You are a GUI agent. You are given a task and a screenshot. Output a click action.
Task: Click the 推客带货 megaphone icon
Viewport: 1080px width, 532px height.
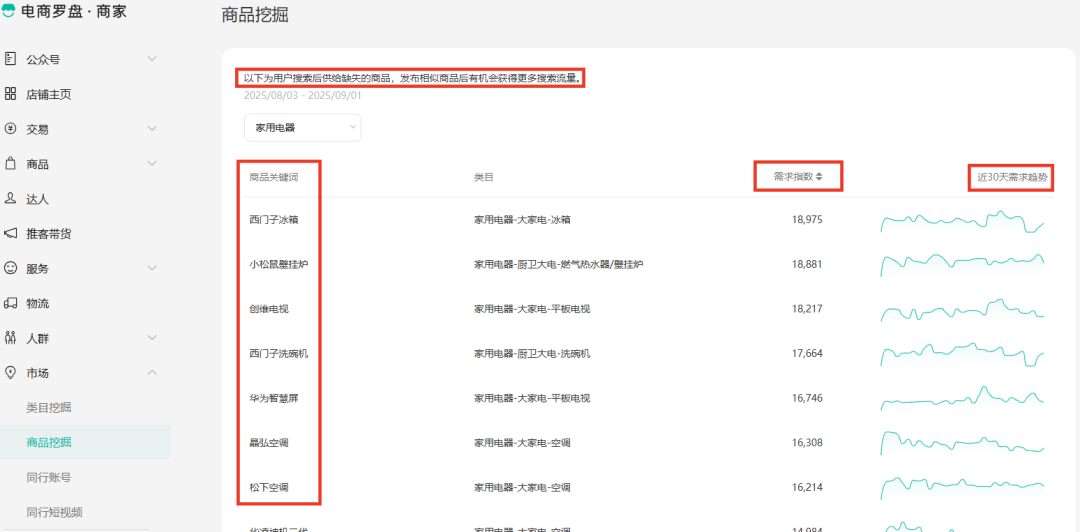11,233
